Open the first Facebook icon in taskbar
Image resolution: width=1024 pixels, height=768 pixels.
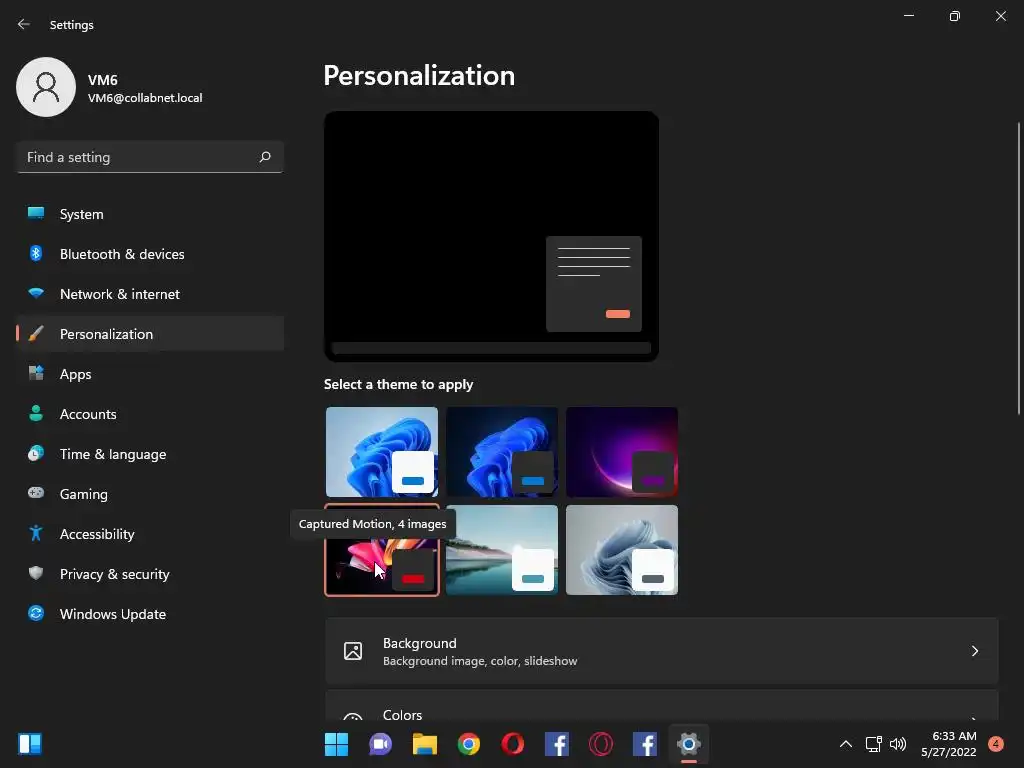pos(557,744)
